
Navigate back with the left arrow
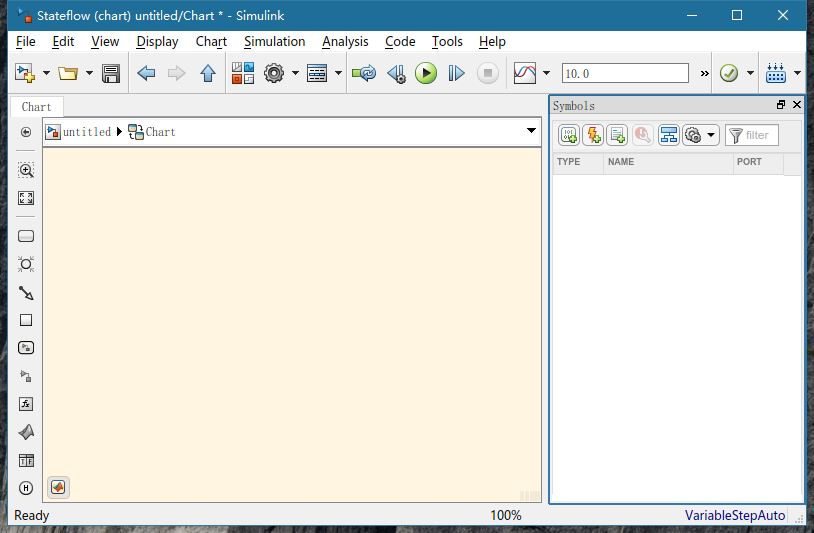pyautogui.click(x=146, y=73)
